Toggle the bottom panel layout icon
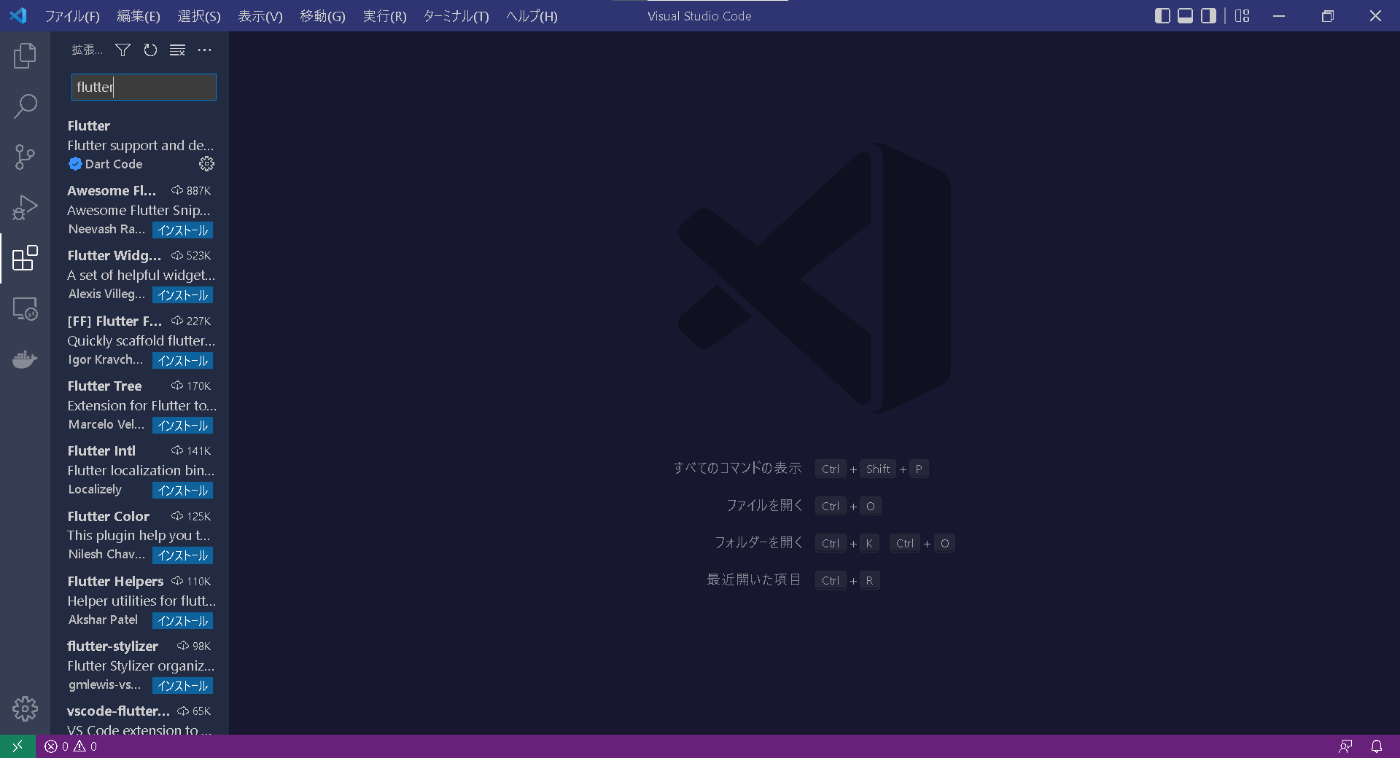 1185,15
